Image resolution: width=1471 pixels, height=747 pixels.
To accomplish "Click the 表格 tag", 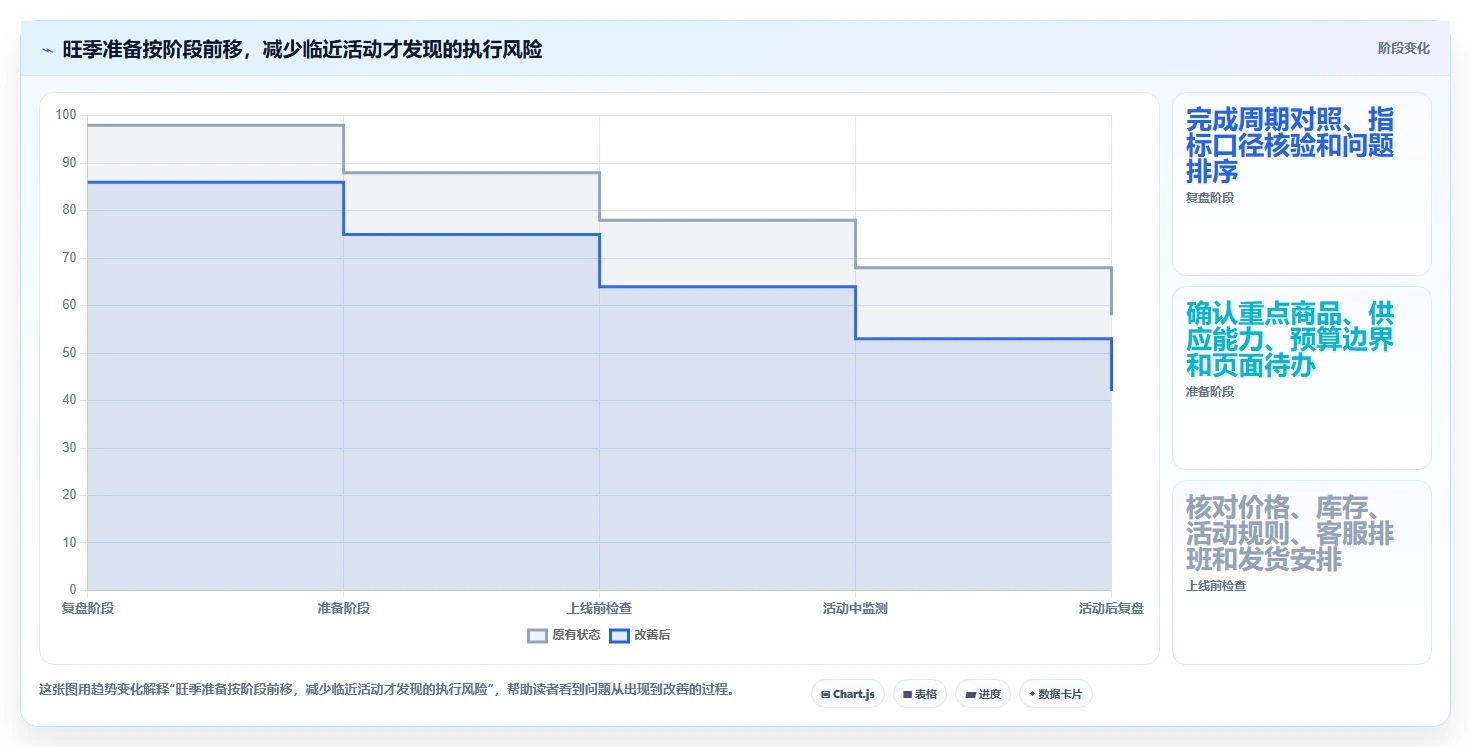I will pyautogui.click(x=920, y=693).
